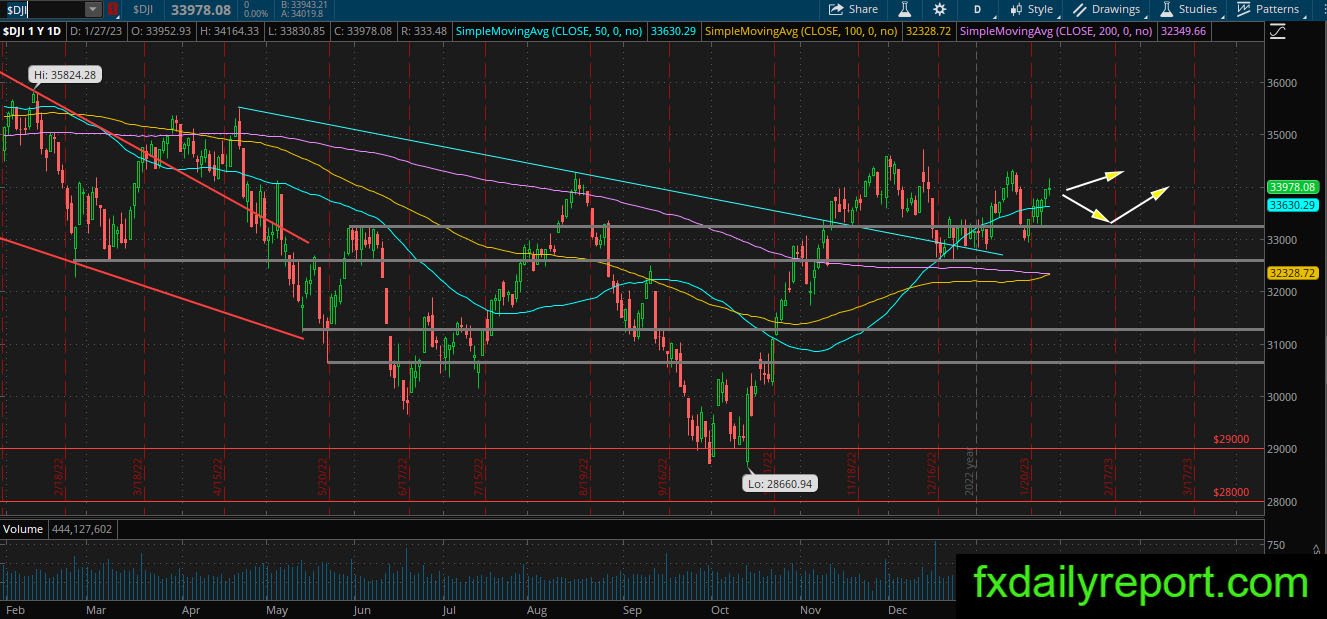Open the Drawings menu
Image resolution: width=1327 pixels, height=619 pixels.
pos(1107,9)
